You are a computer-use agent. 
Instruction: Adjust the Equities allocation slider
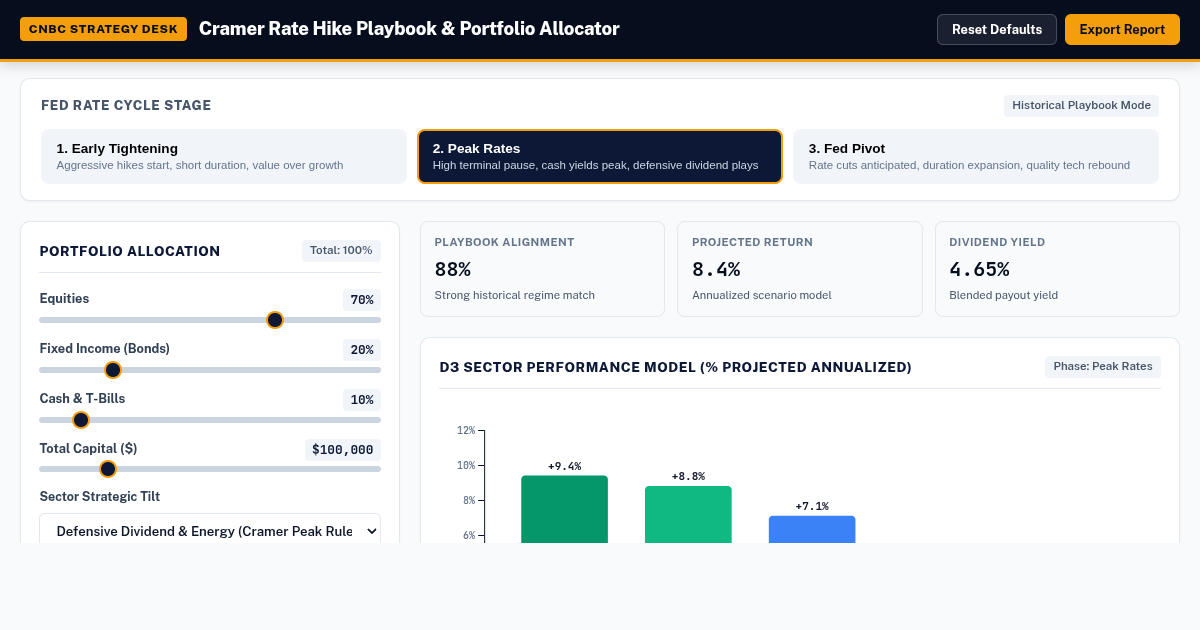pos(210,320)
